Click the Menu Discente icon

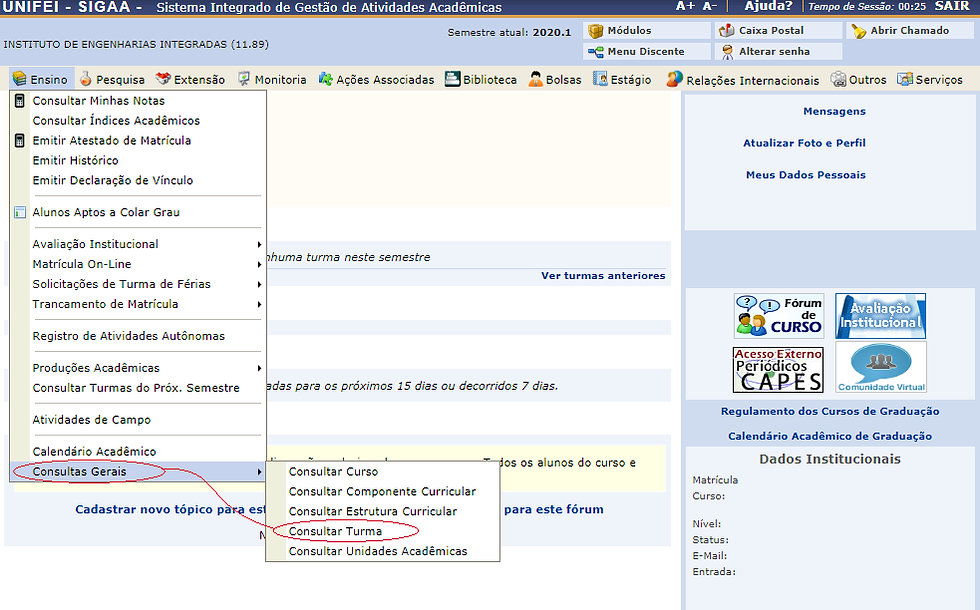click(x=596, y=52)
